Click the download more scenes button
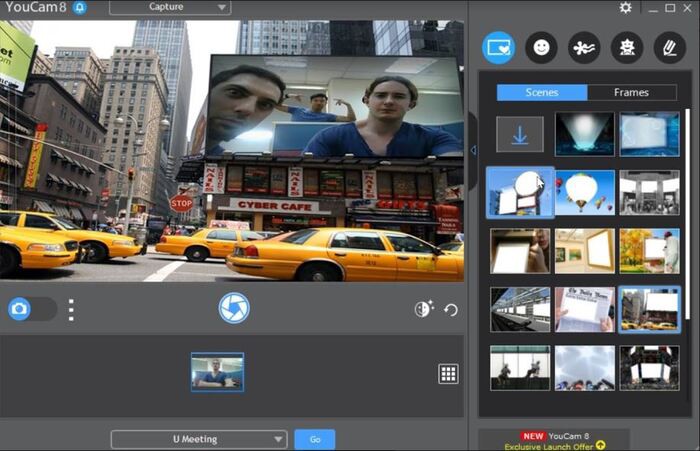The image size is (700, 451). point(520,134)
